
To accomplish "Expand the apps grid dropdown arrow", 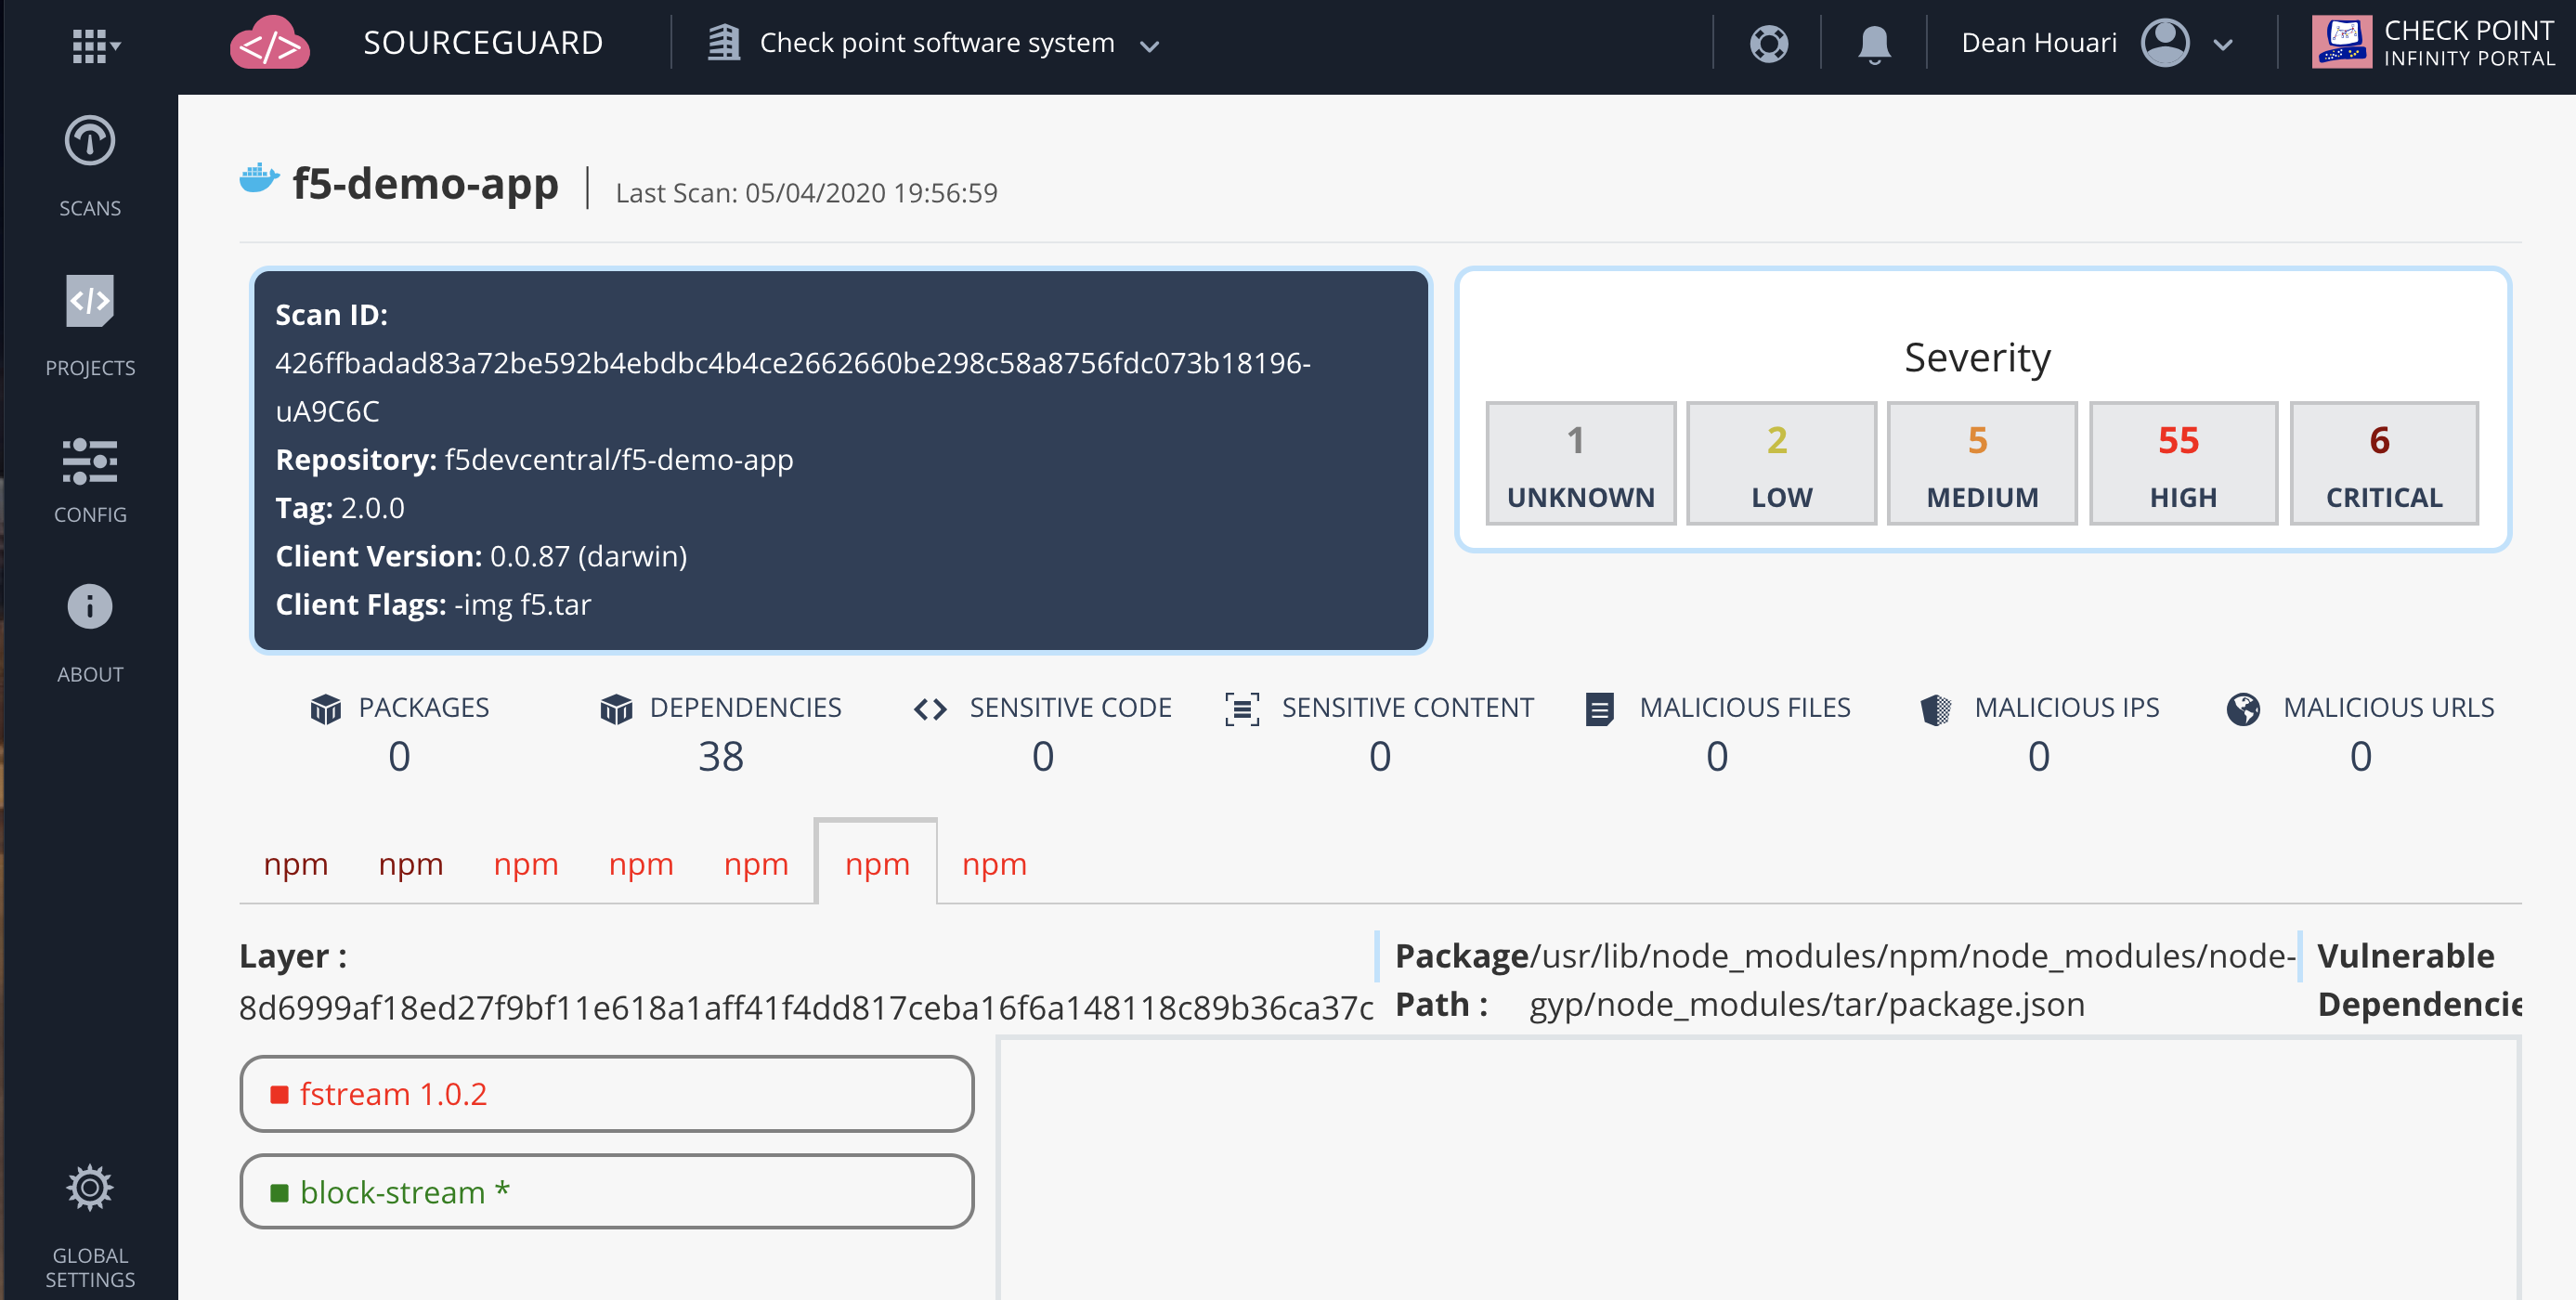I will pos(116,46).
